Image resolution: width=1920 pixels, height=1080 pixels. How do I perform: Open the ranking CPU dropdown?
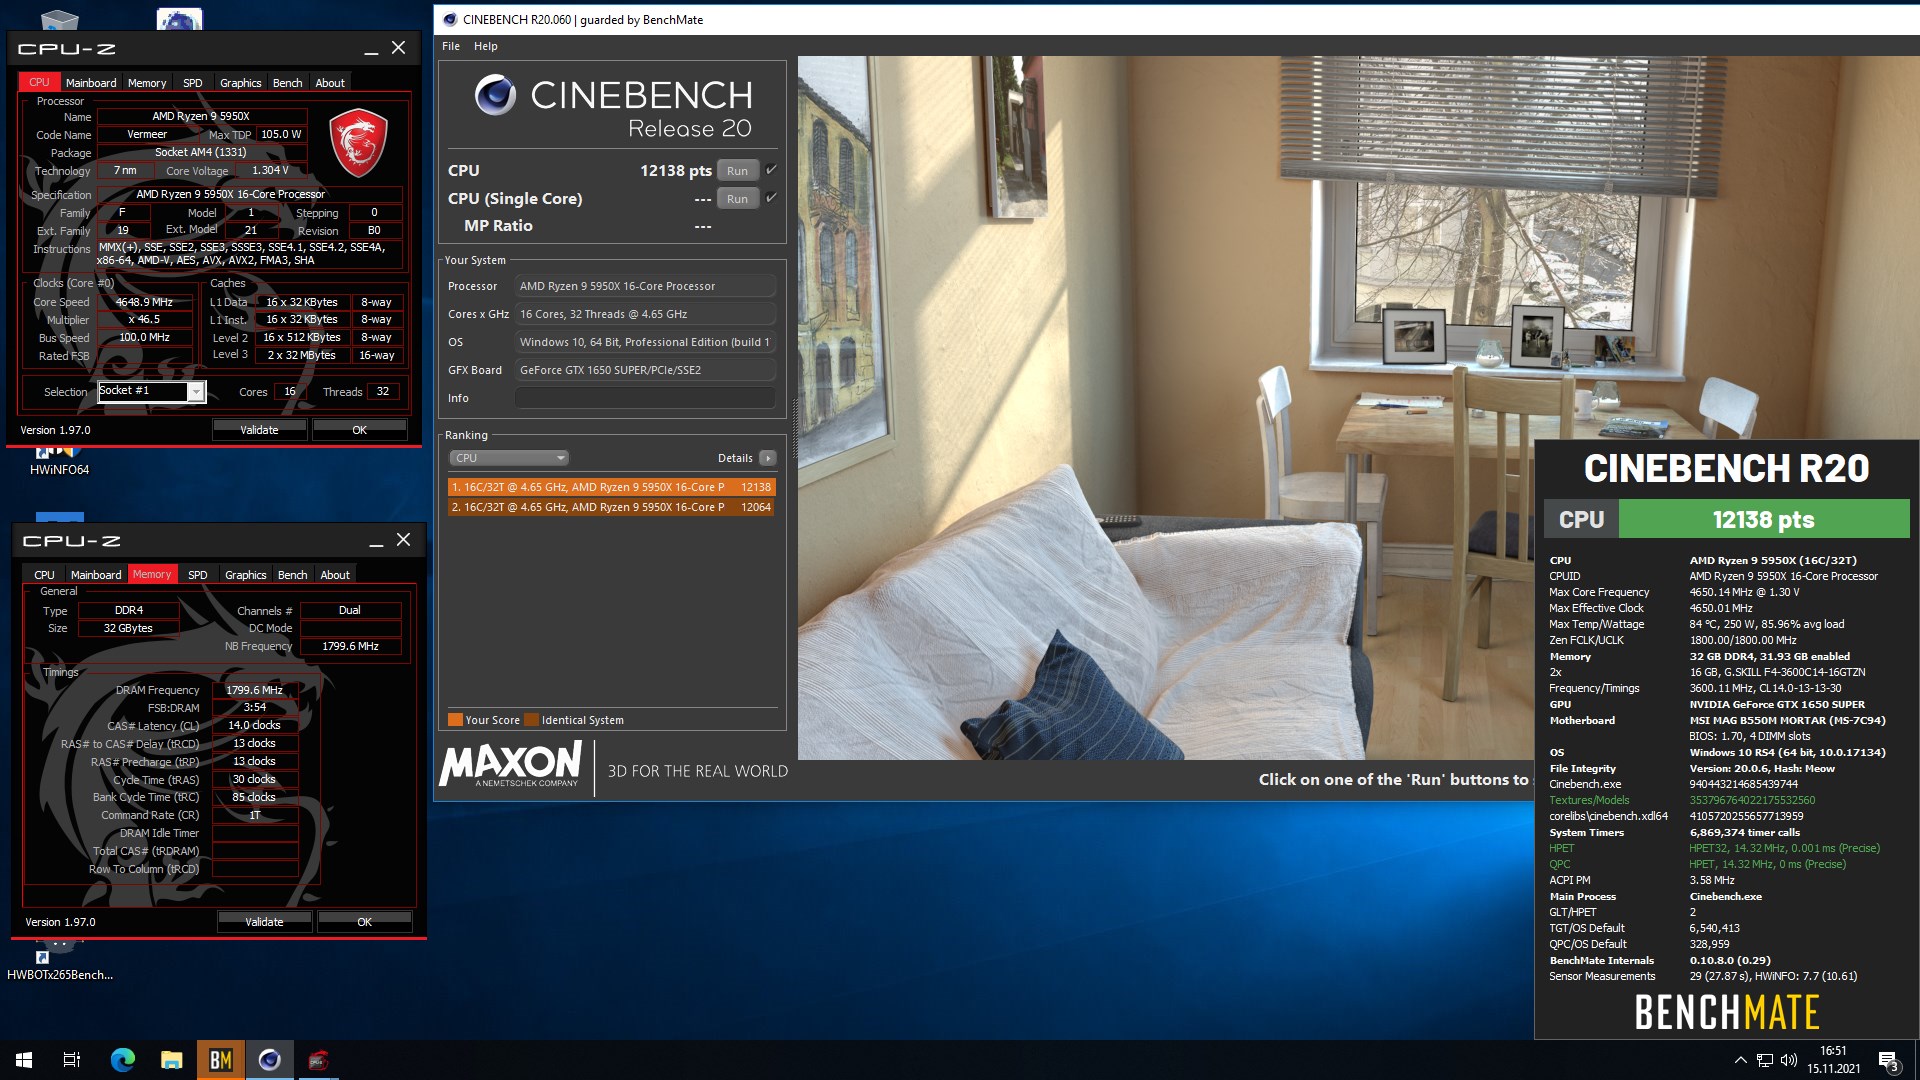[x=508, y=458]
